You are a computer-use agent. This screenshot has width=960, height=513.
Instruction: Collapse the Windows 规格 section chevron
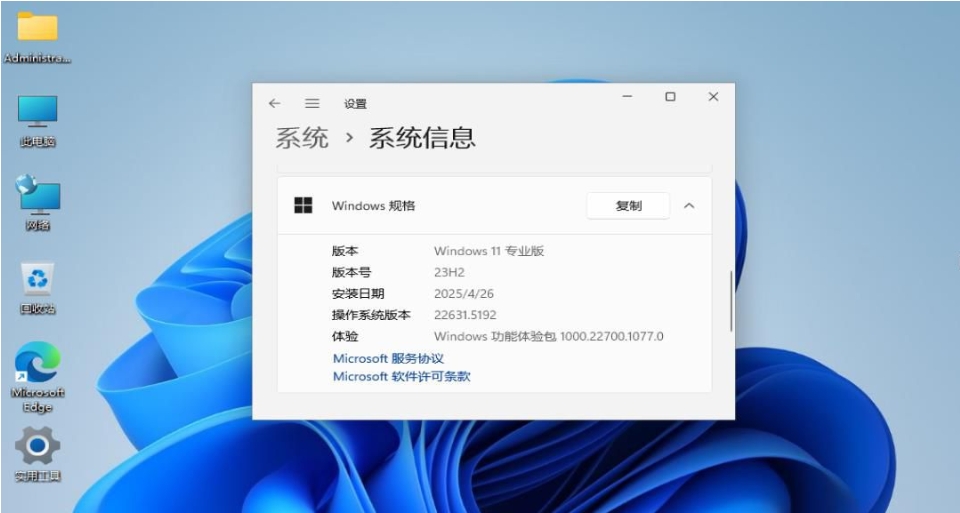click(689, 206)
